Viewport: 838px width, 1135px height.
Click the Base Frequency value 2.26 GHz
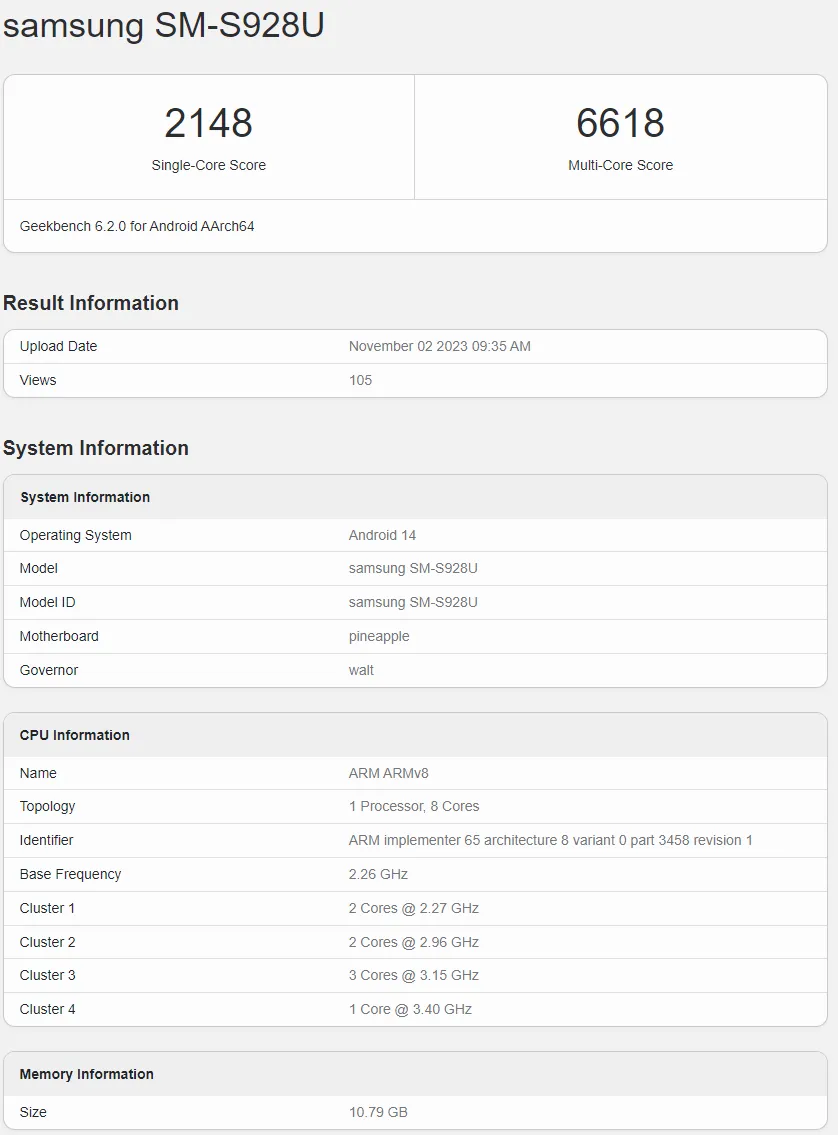[378, 874]
